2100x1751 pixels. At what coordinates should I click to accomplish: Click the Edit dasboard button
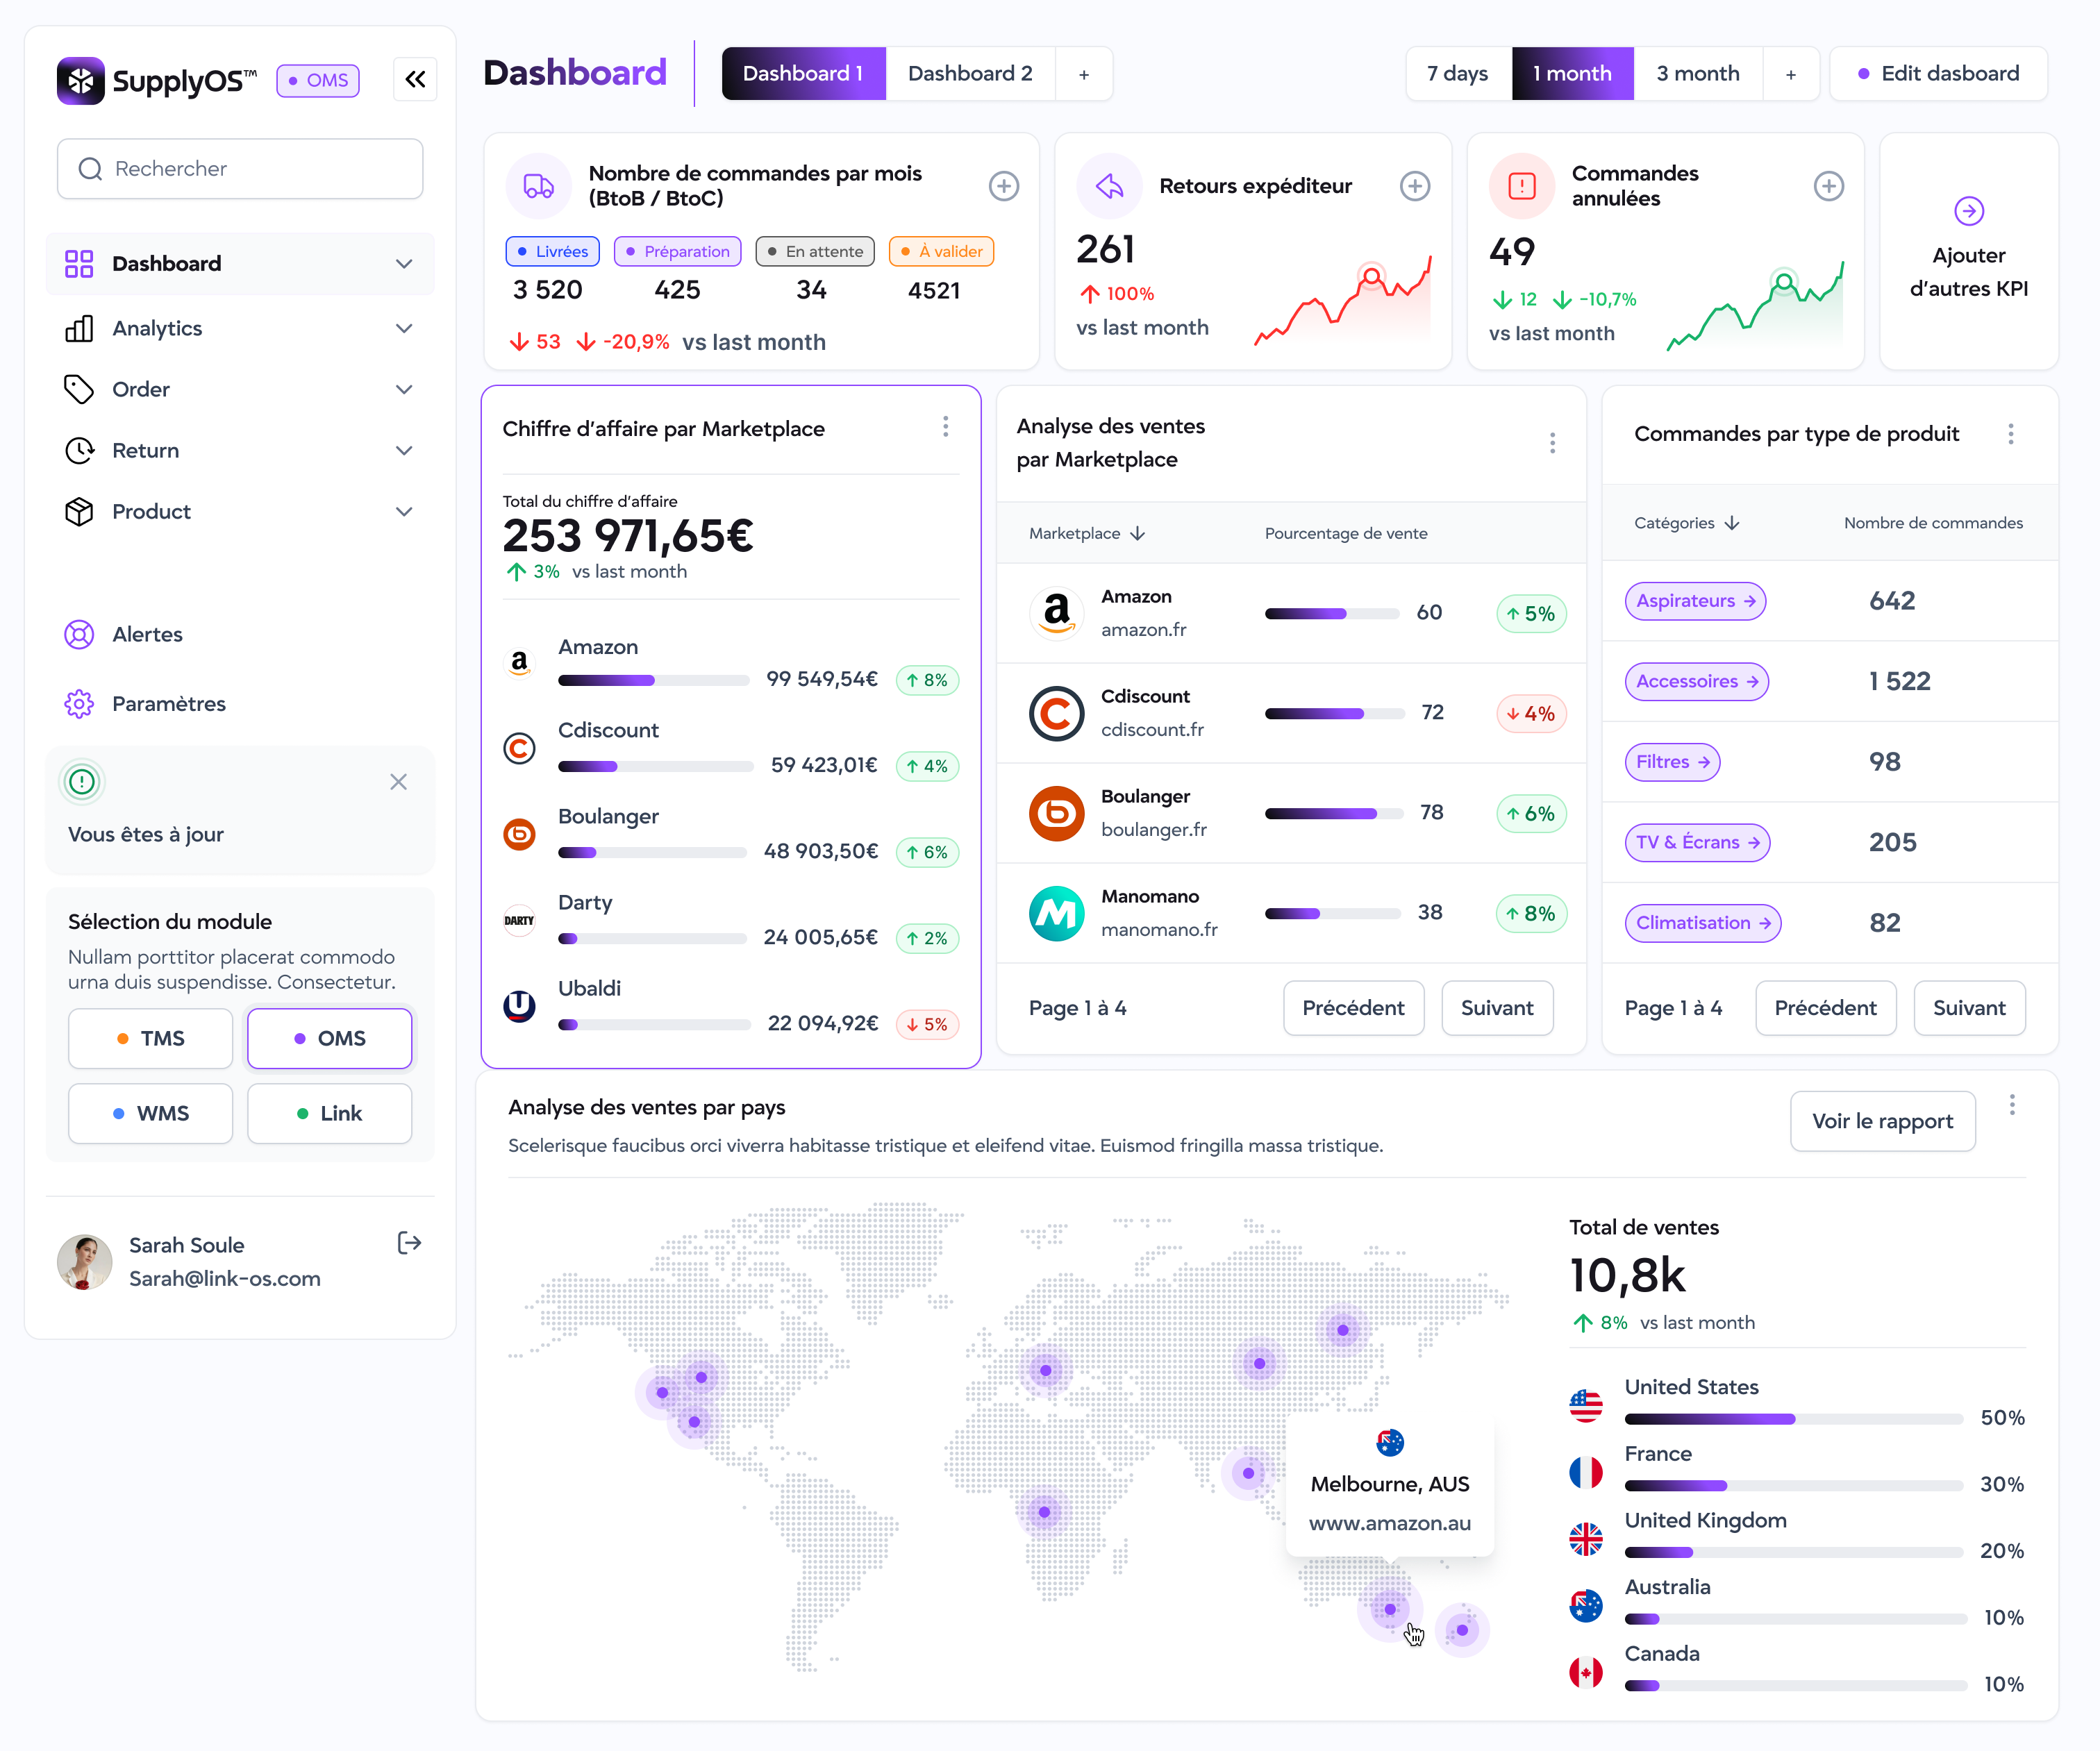pos(1938,74)
